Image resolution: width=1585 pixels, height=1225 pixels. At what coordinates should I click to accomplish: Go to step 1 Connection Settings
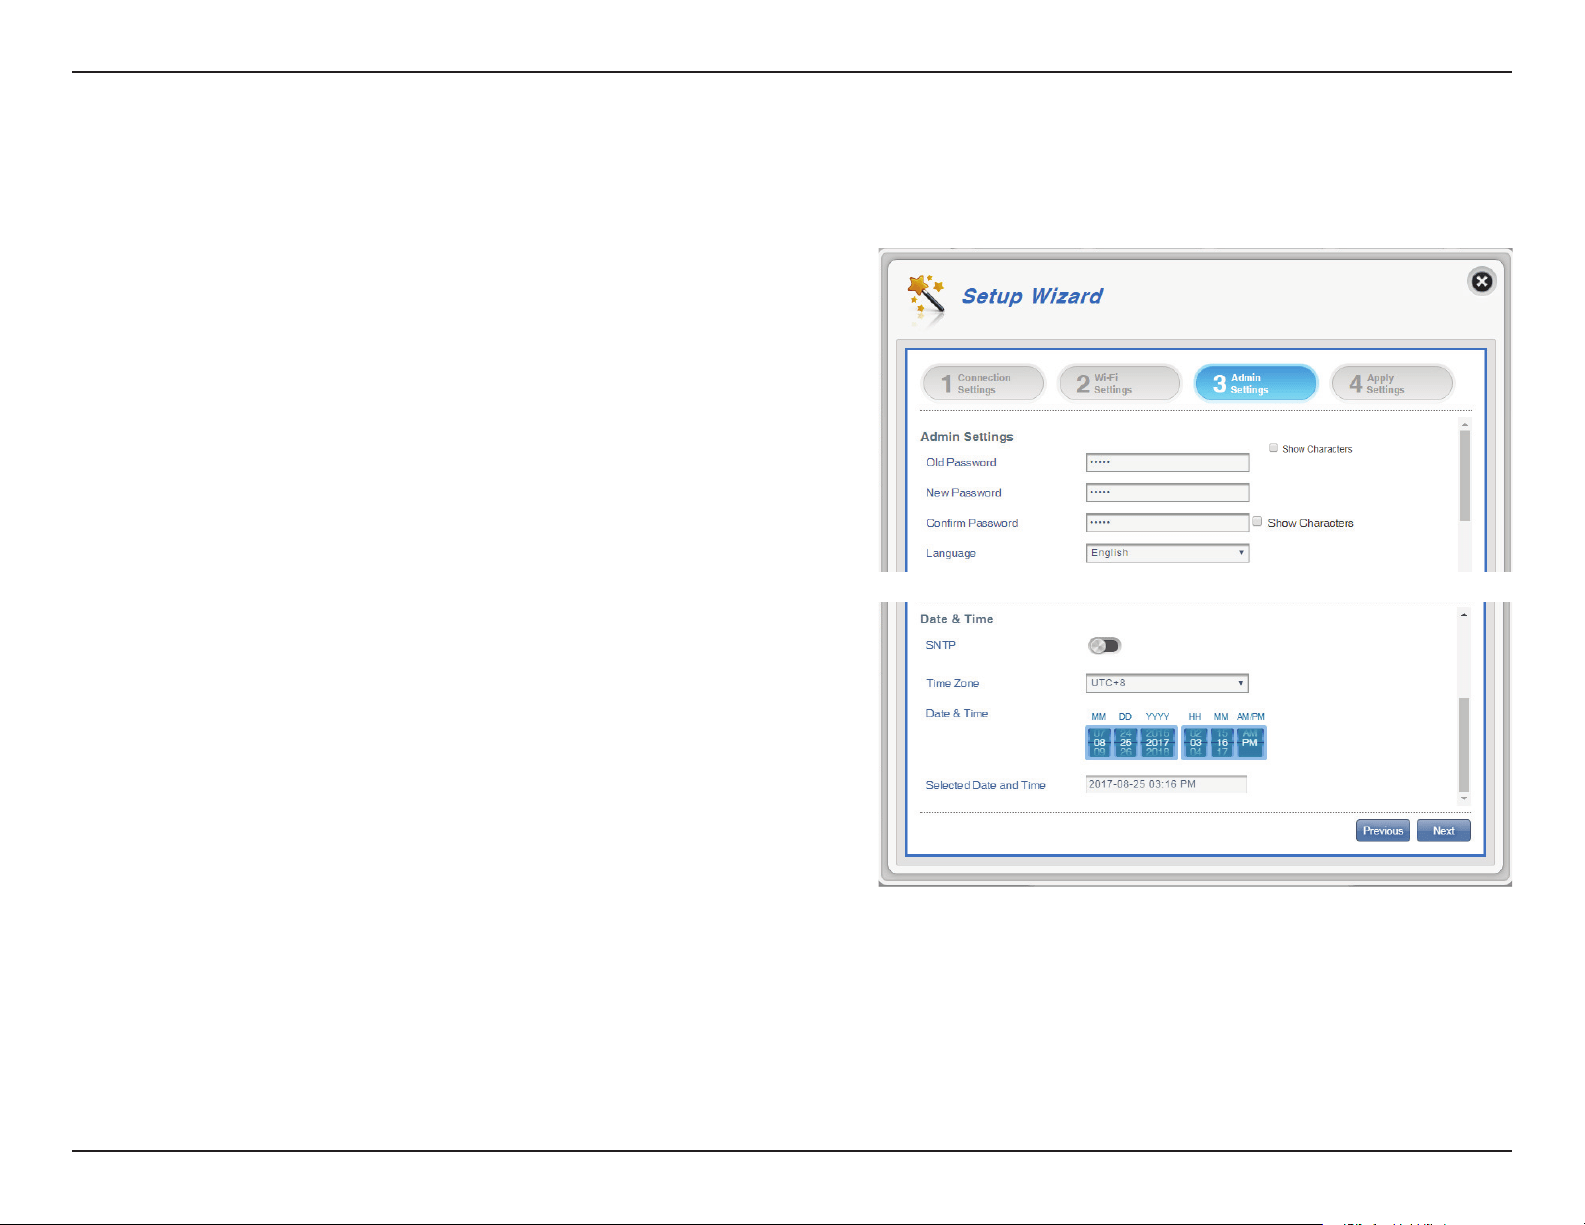(x=983, y=383)
